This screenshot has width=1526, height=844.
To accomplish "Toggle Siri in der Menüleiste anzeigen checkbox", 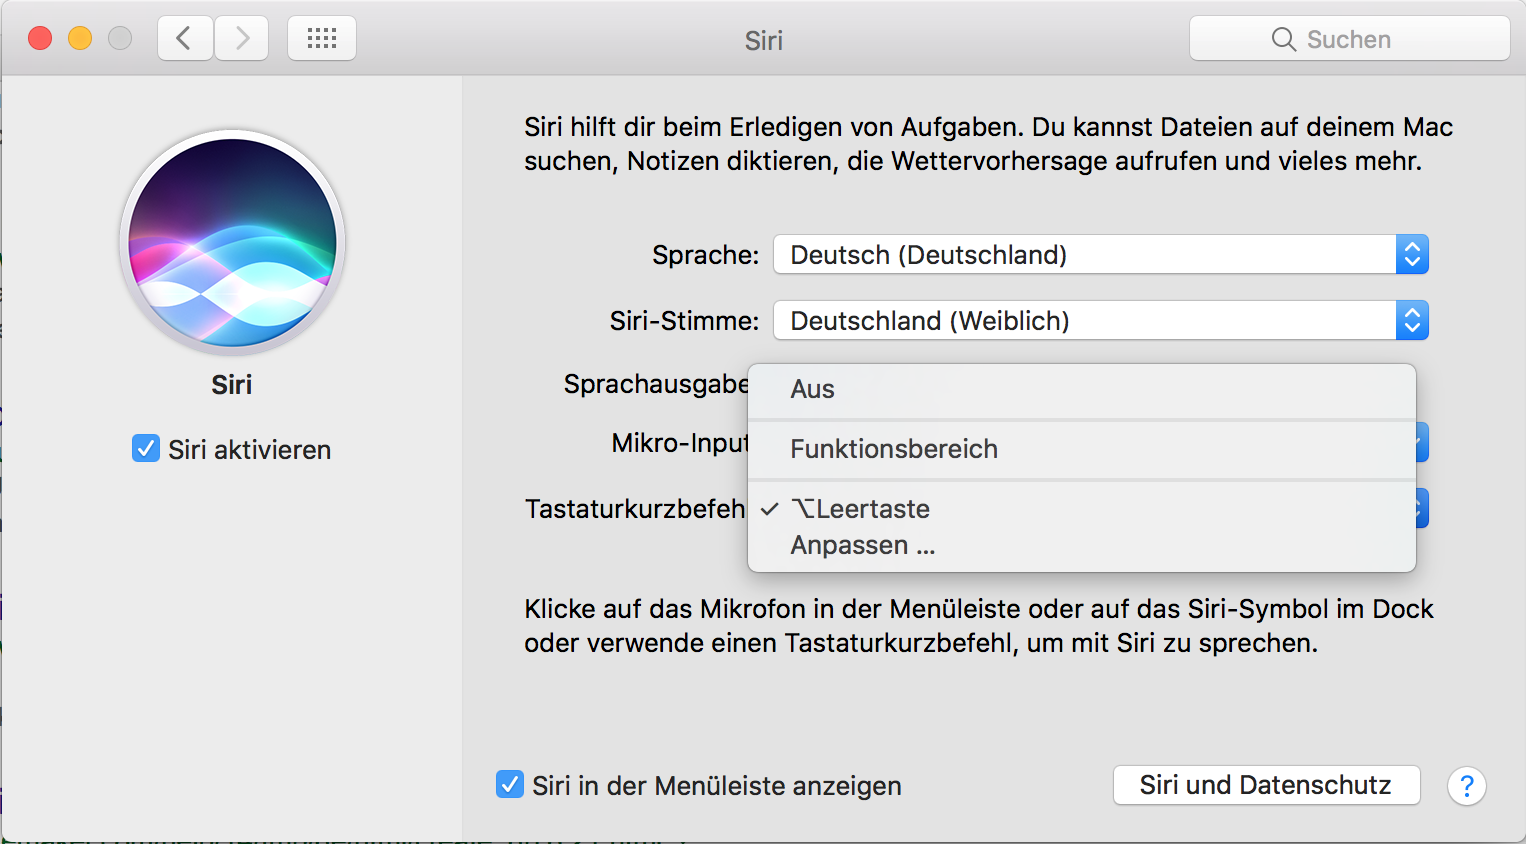I will (510, 785).
